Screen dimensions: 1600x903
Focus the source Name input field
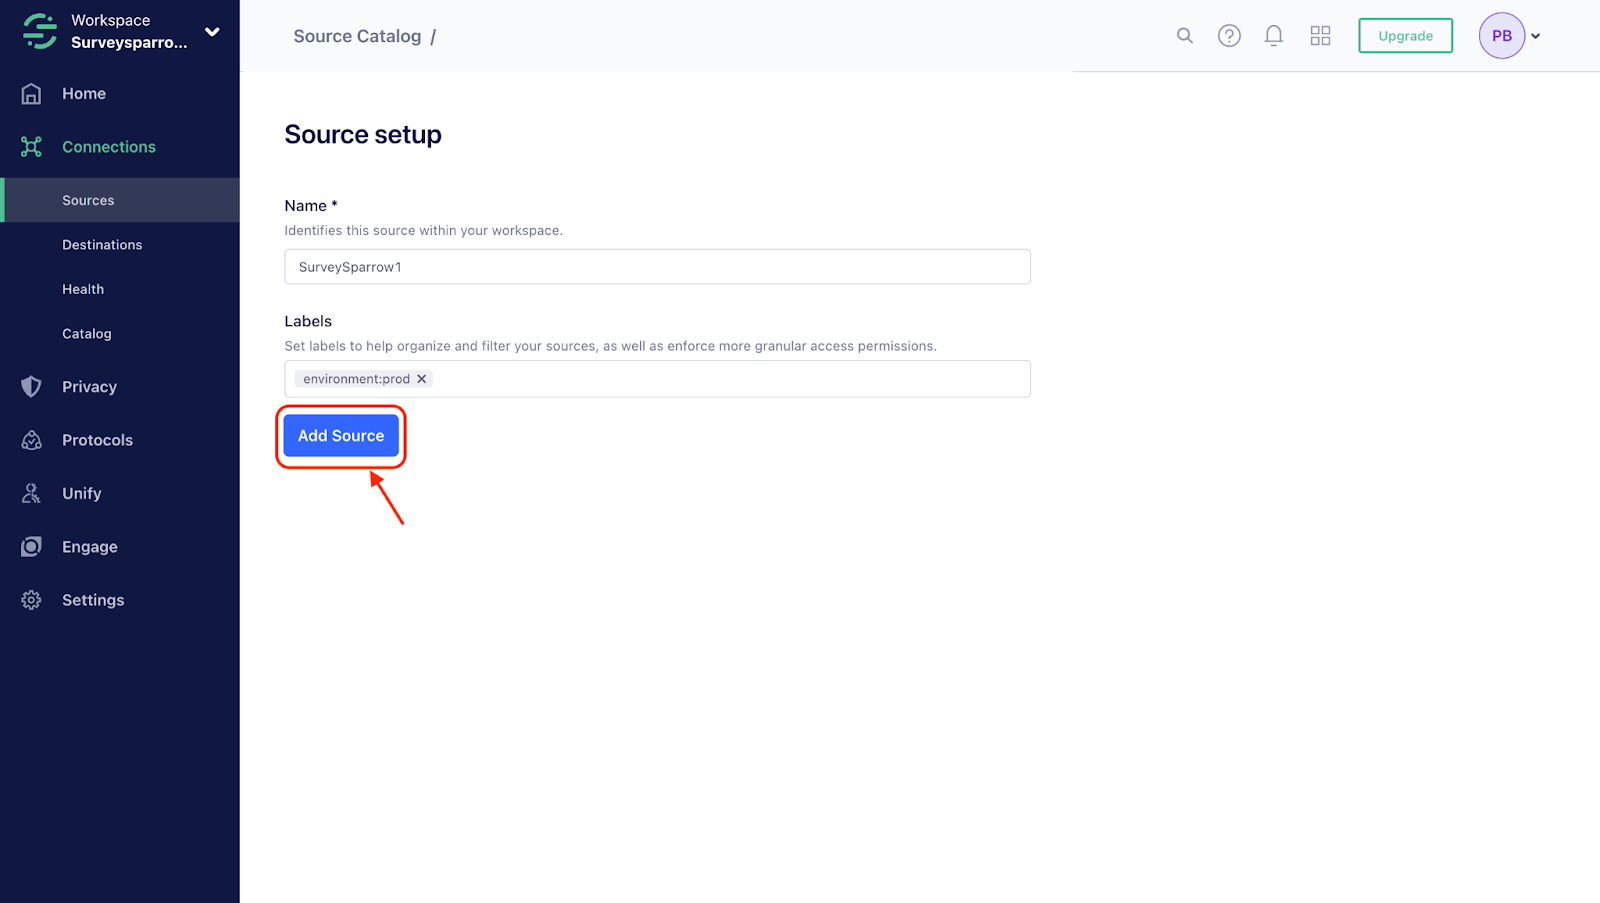(657, 267)
